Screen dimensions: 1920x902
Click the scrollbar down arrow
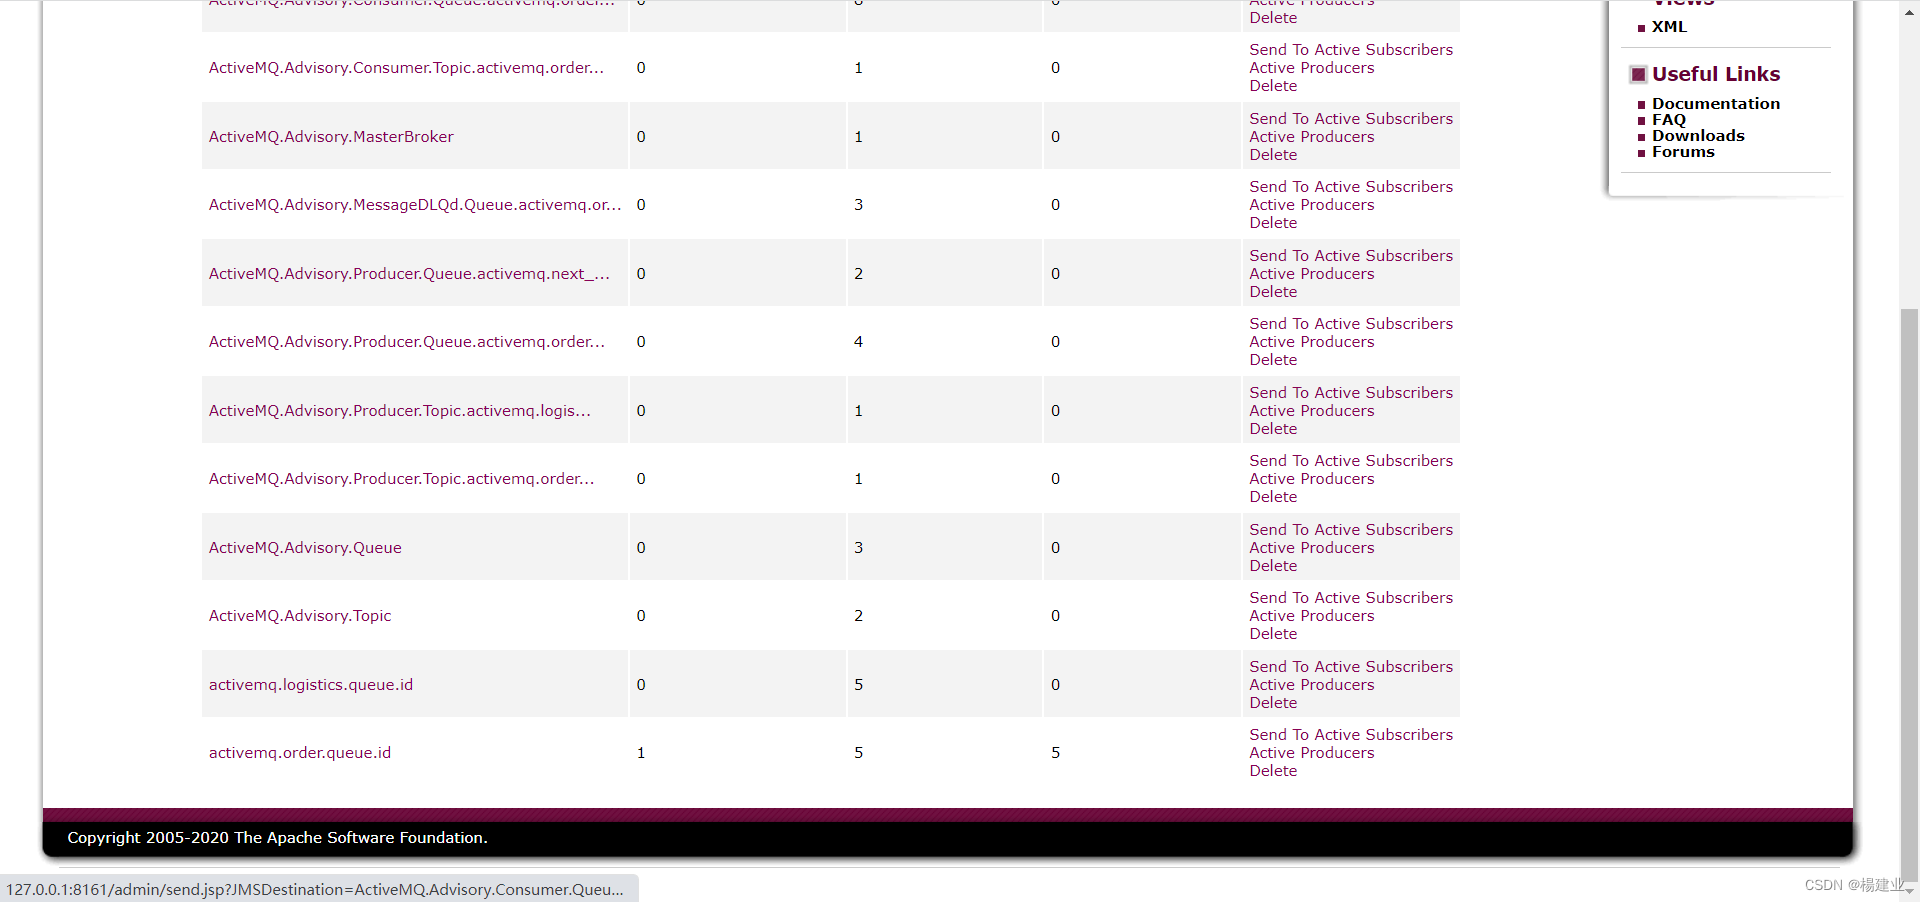coord(1910,891)
